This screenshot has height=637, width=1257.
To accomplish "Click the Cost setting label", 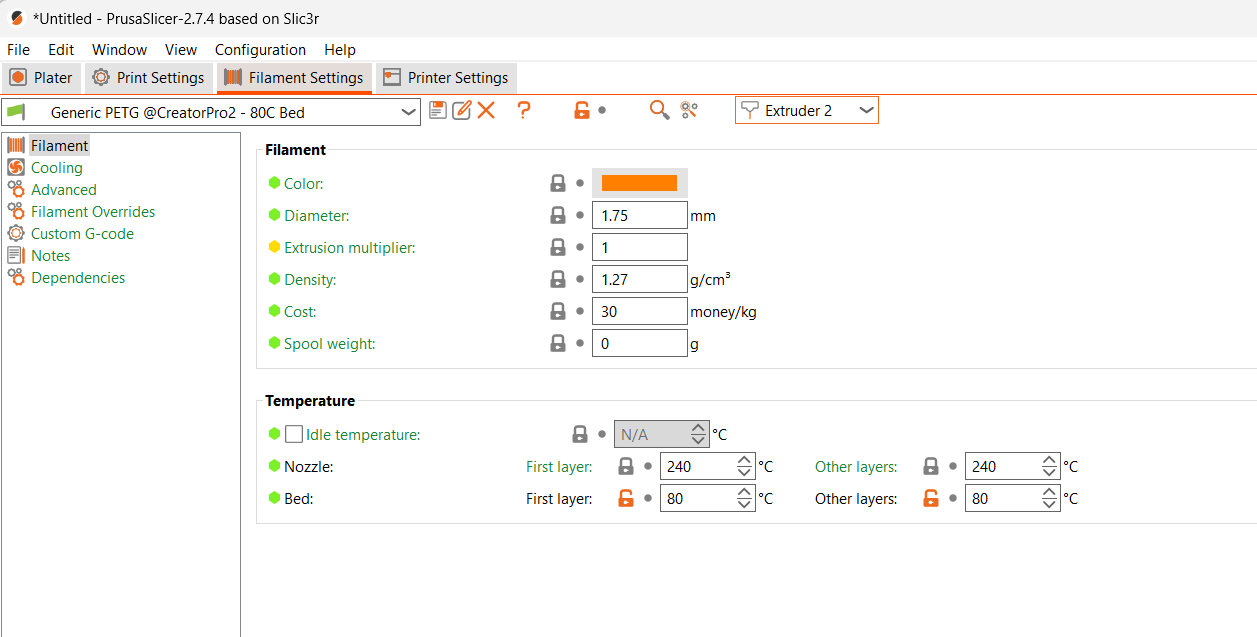I will click(300, 311).
